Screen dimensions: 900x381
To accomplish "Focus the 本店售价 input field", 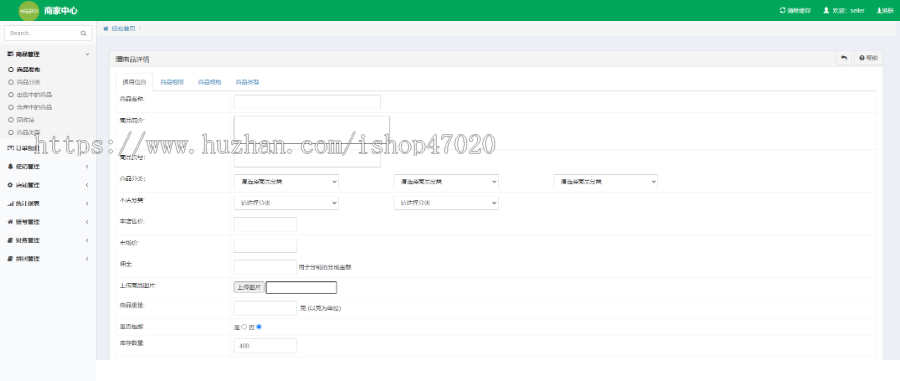I will click(265, 224).
